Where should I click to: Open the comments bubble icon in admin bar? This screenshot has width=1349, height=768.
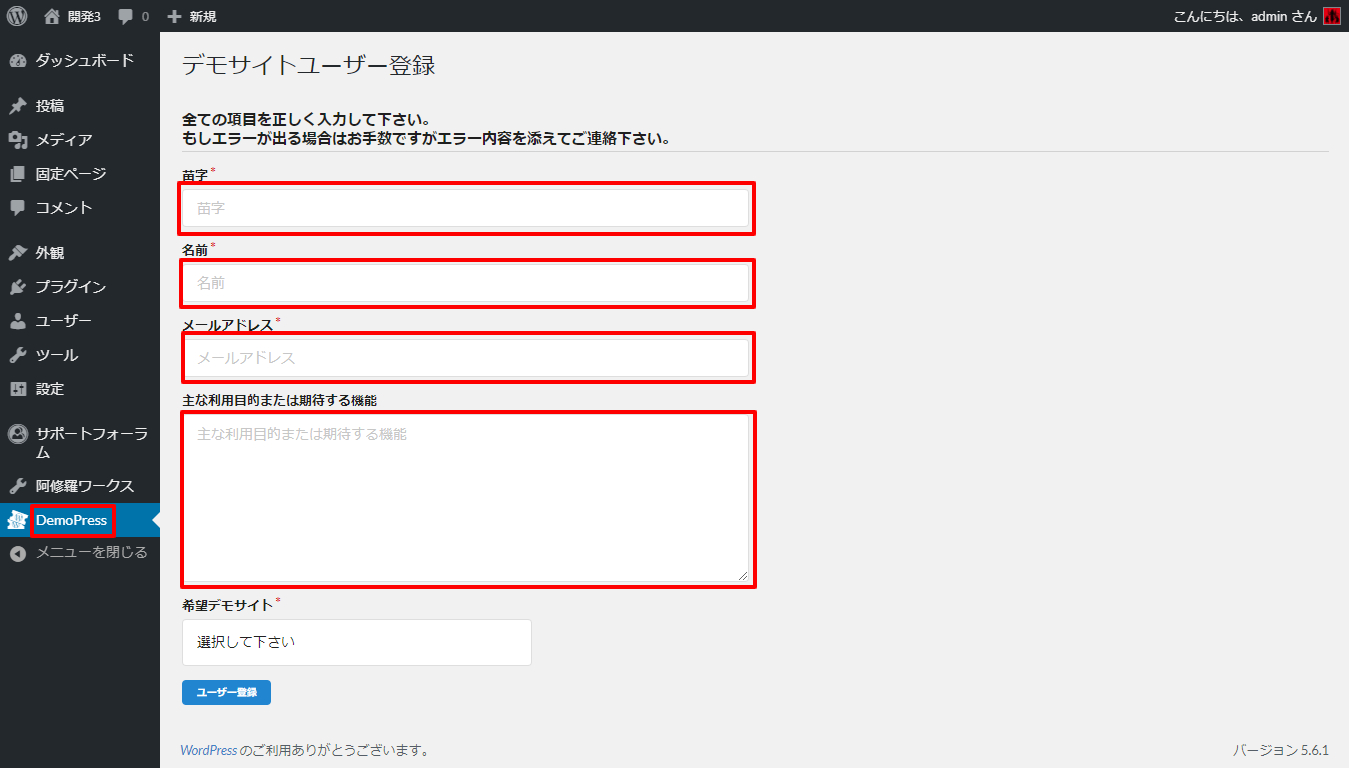[125, 17]
